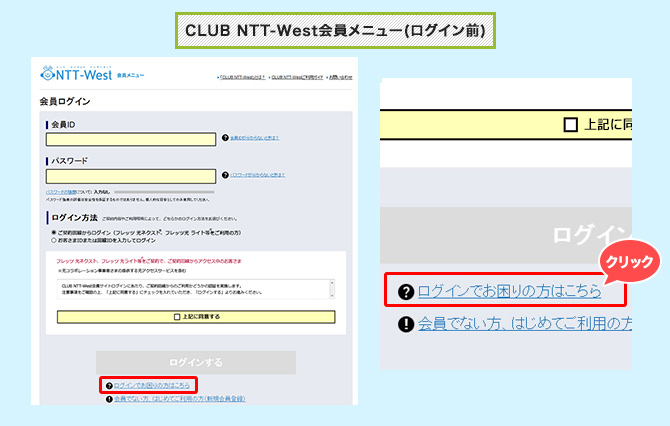670x426 pixels.
Task: Open large 会員でない方、はじめてご利用の方 link
Action: click(525, 323)
